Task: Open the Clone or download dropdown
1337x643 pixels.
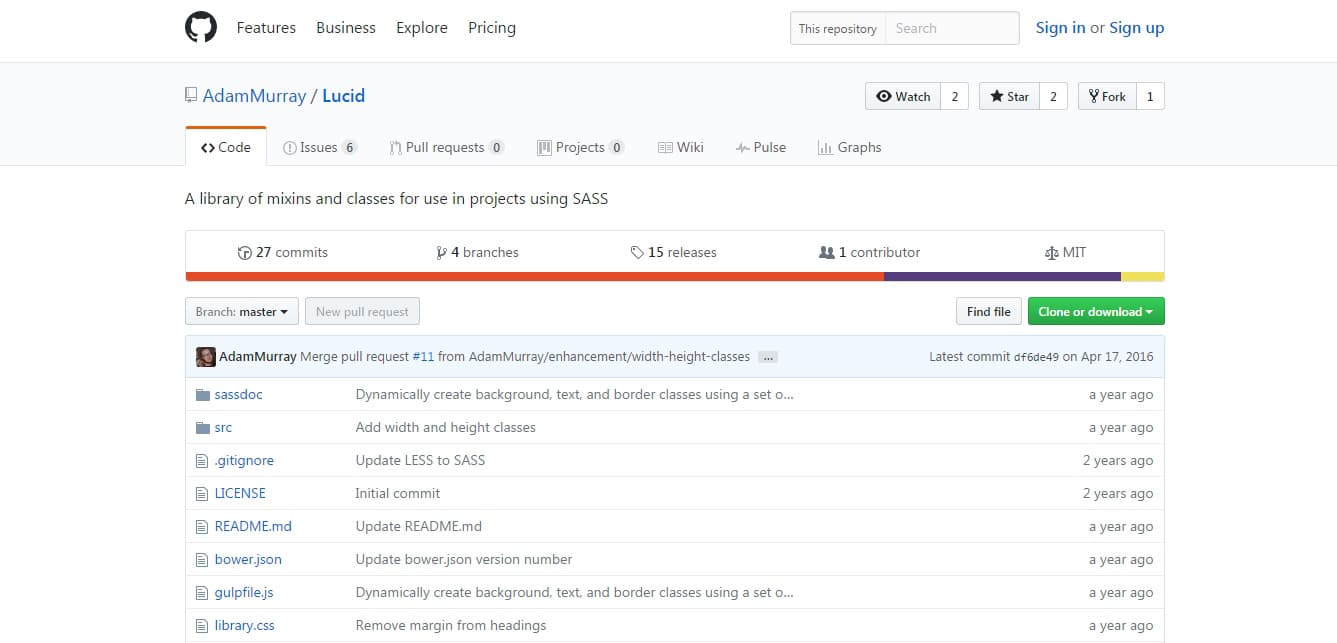Action: click(x=1096, y=312)
